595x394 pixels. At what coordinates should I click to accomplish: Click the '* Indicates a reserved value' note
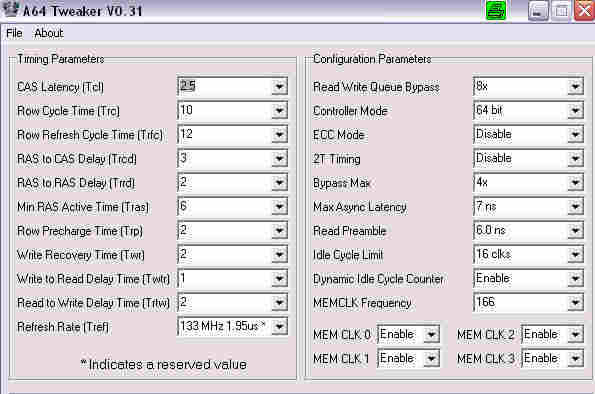point(164,364)
